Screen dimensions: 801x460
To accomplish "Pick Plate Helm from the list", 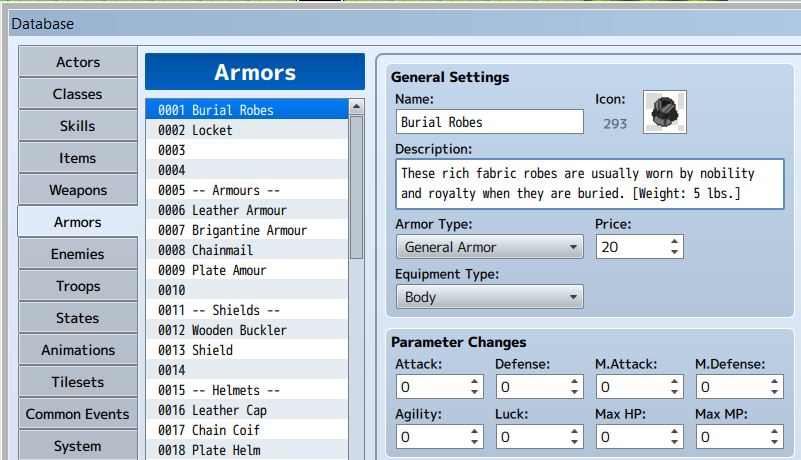I will 247,450.
